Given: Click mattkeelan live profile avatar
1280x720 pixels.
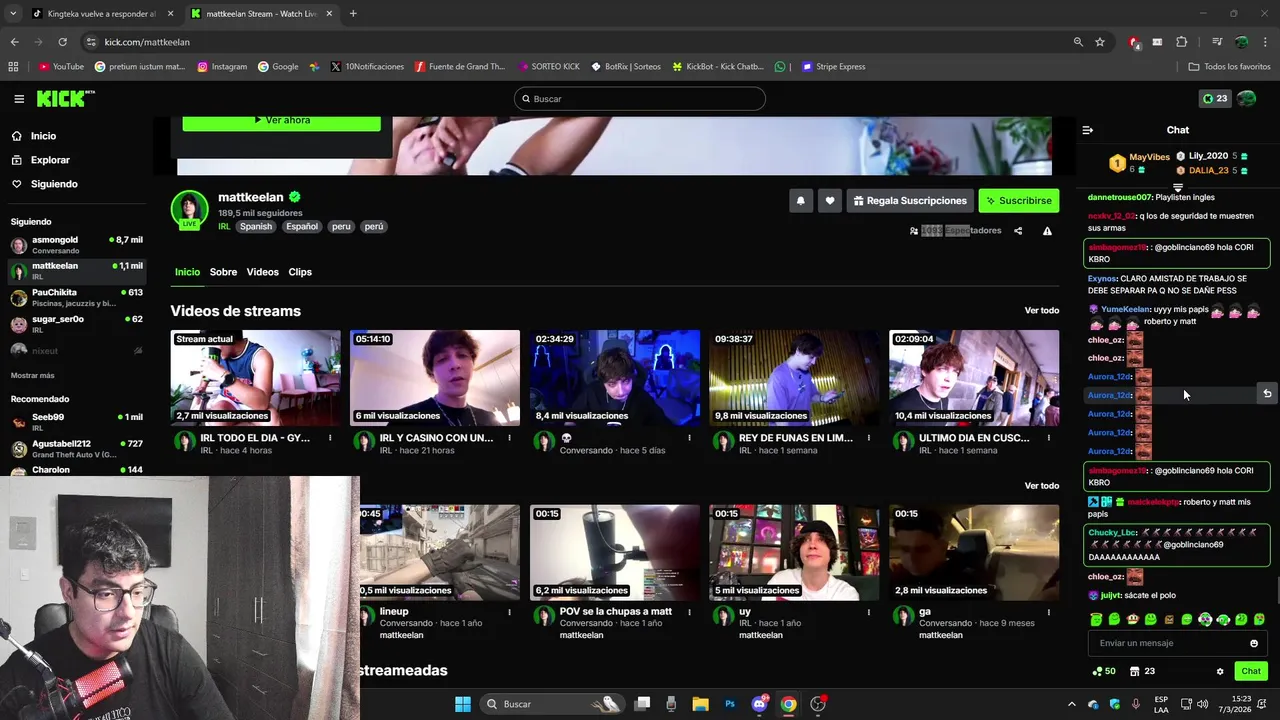Looking at the screenshot, I should click(189, 210).
